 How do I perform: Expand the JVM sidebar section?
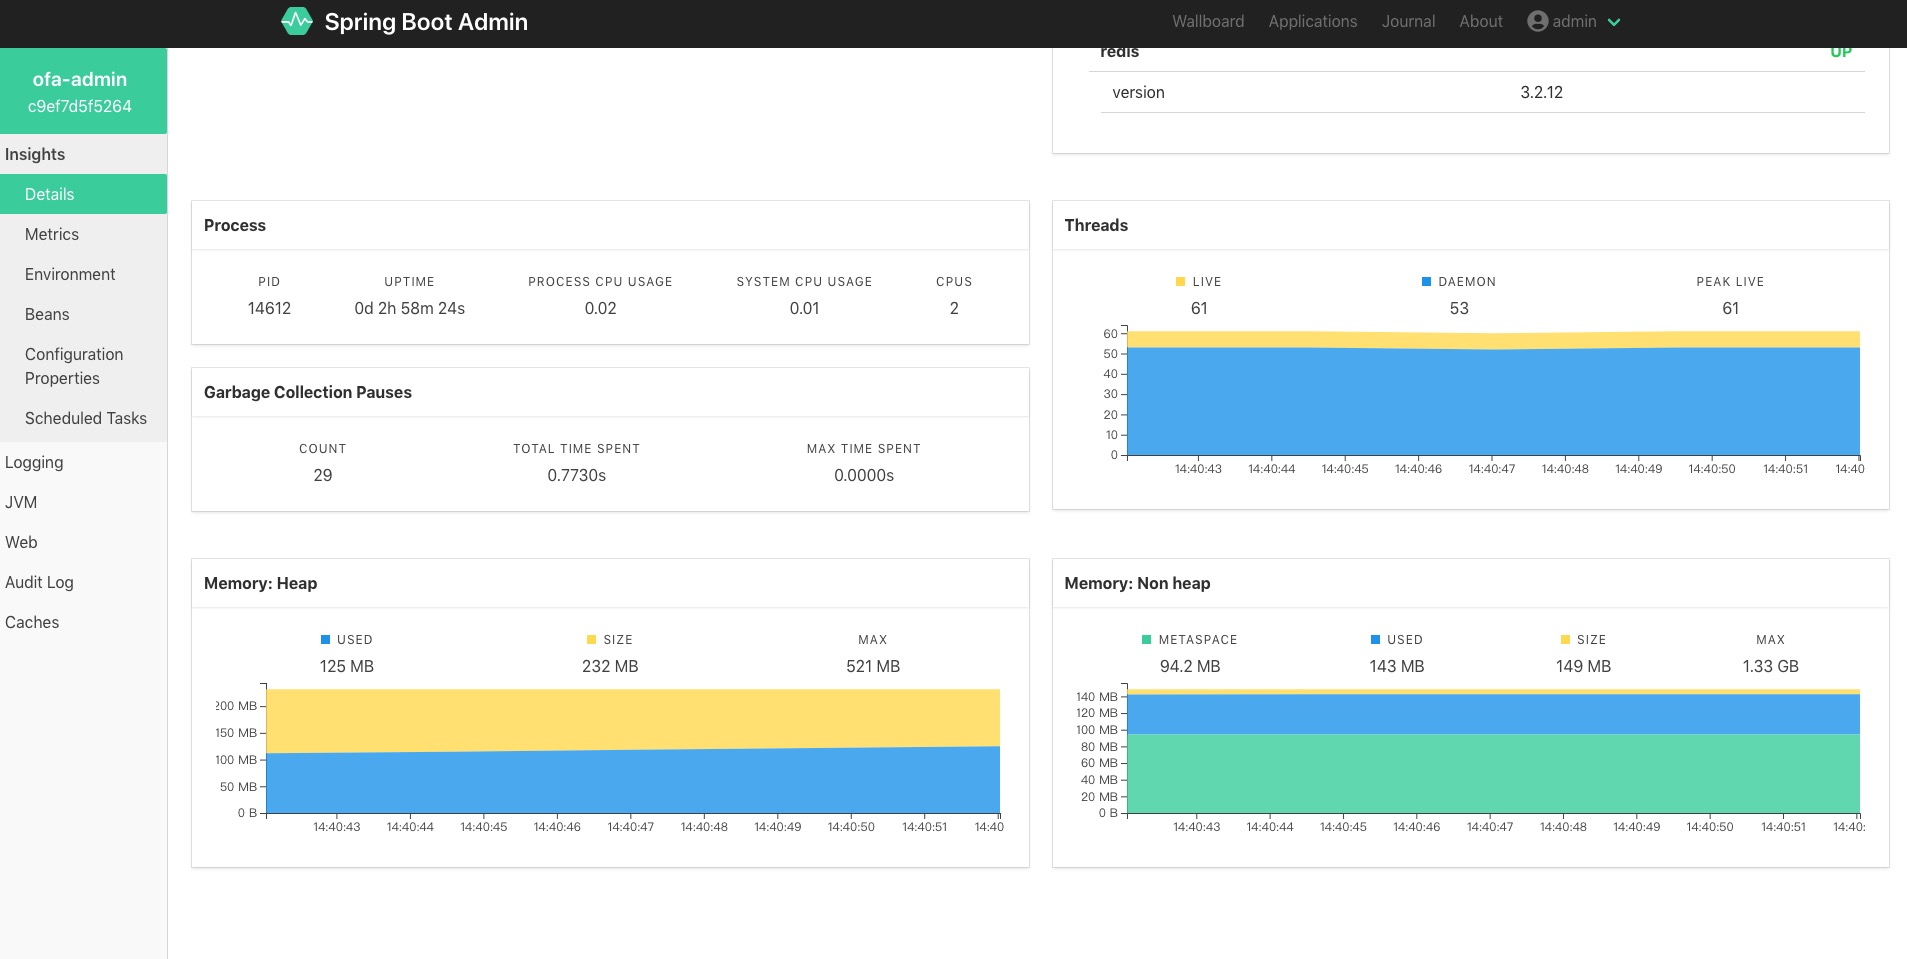(x=83, y=502)
